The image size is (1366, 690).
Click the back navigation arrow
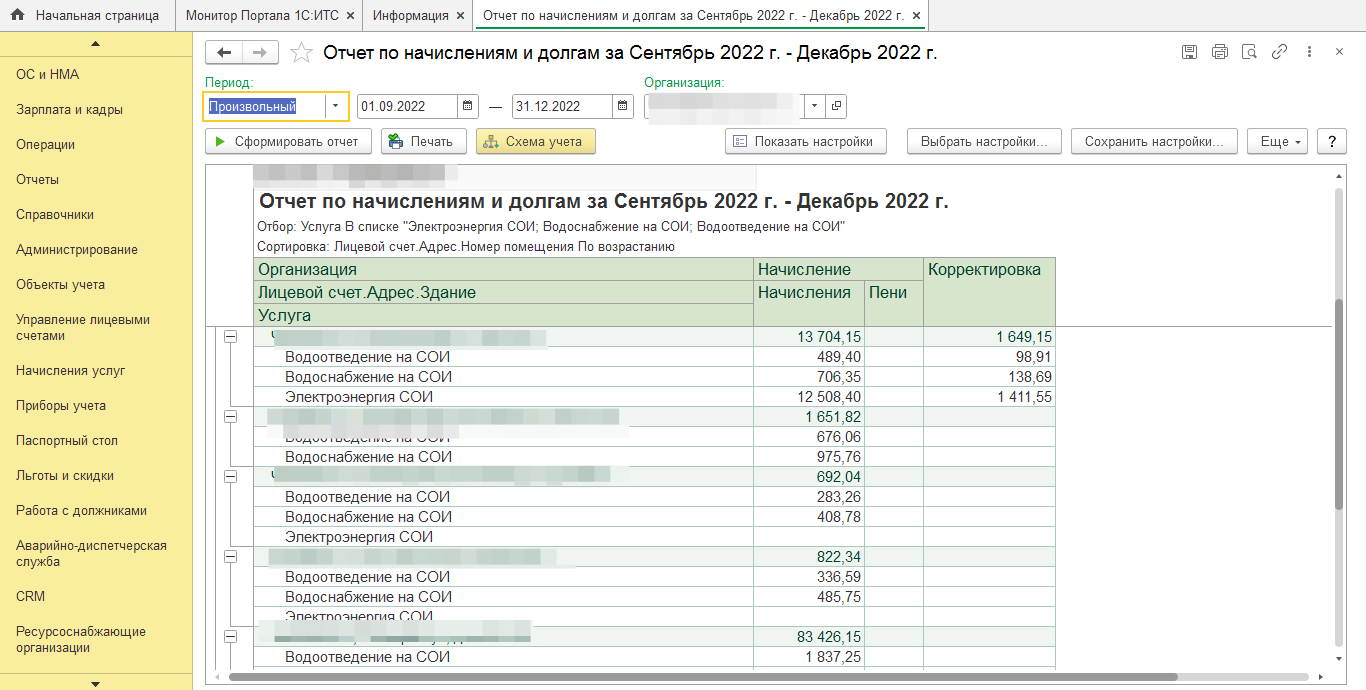tap(224, 53)
